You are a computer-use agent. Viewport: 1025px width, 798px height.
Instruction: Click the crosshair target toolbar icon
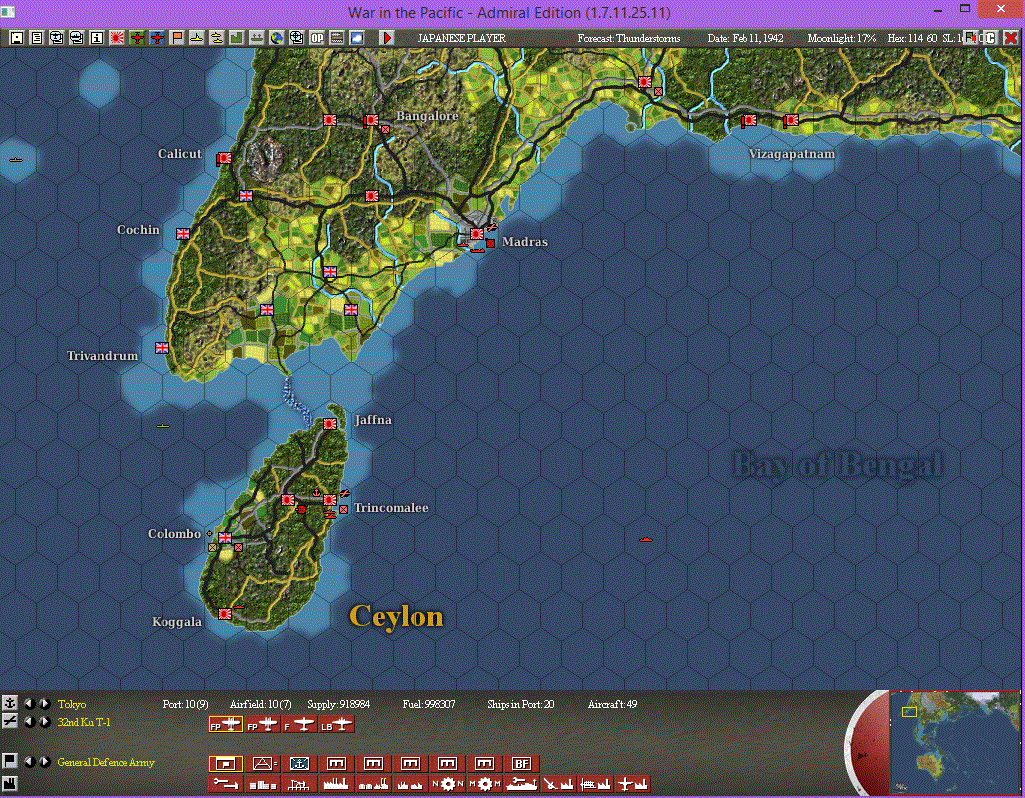[x=297, y=38]
